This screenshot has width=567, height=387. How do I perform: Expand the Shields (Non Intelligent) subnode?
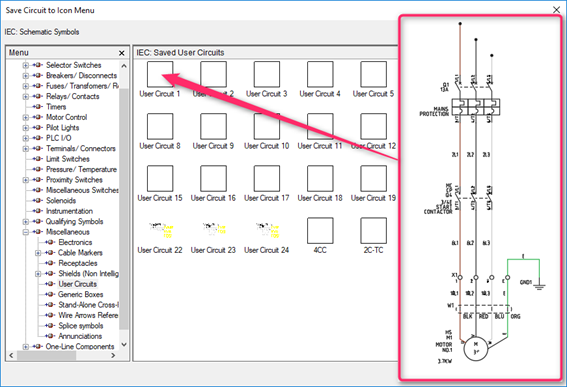(x=38, y=274)
